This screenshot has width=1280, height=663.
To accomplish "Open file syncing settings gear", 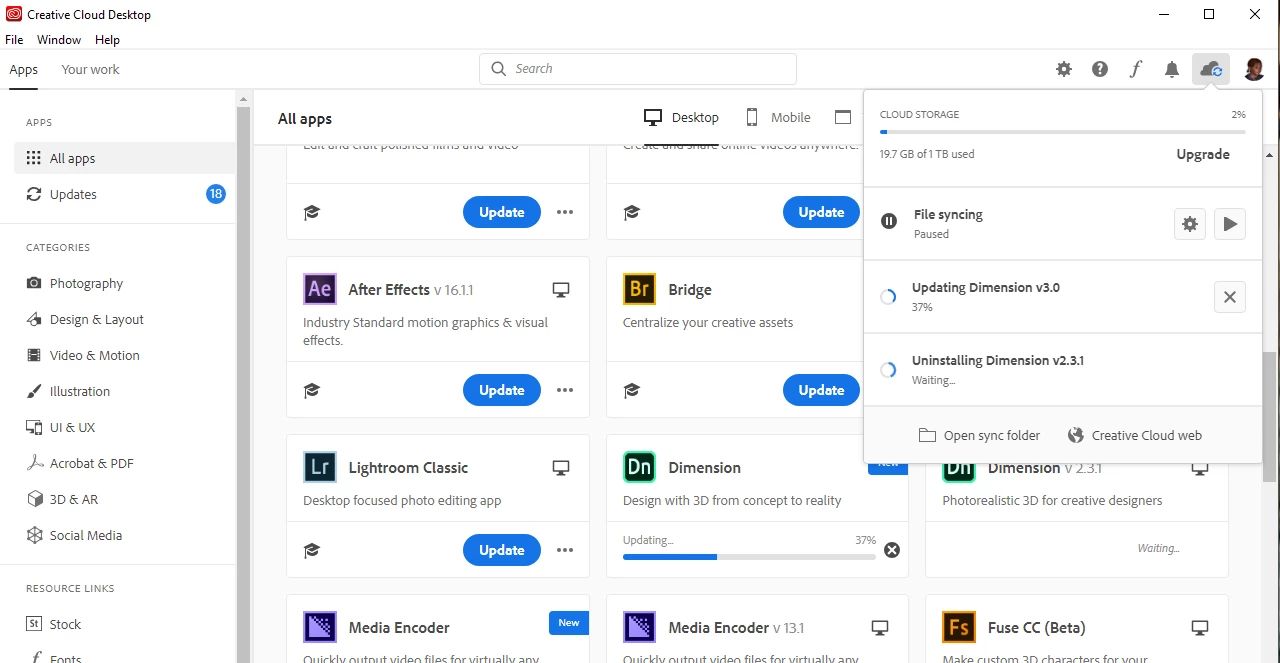I will tap(1190, 224).
